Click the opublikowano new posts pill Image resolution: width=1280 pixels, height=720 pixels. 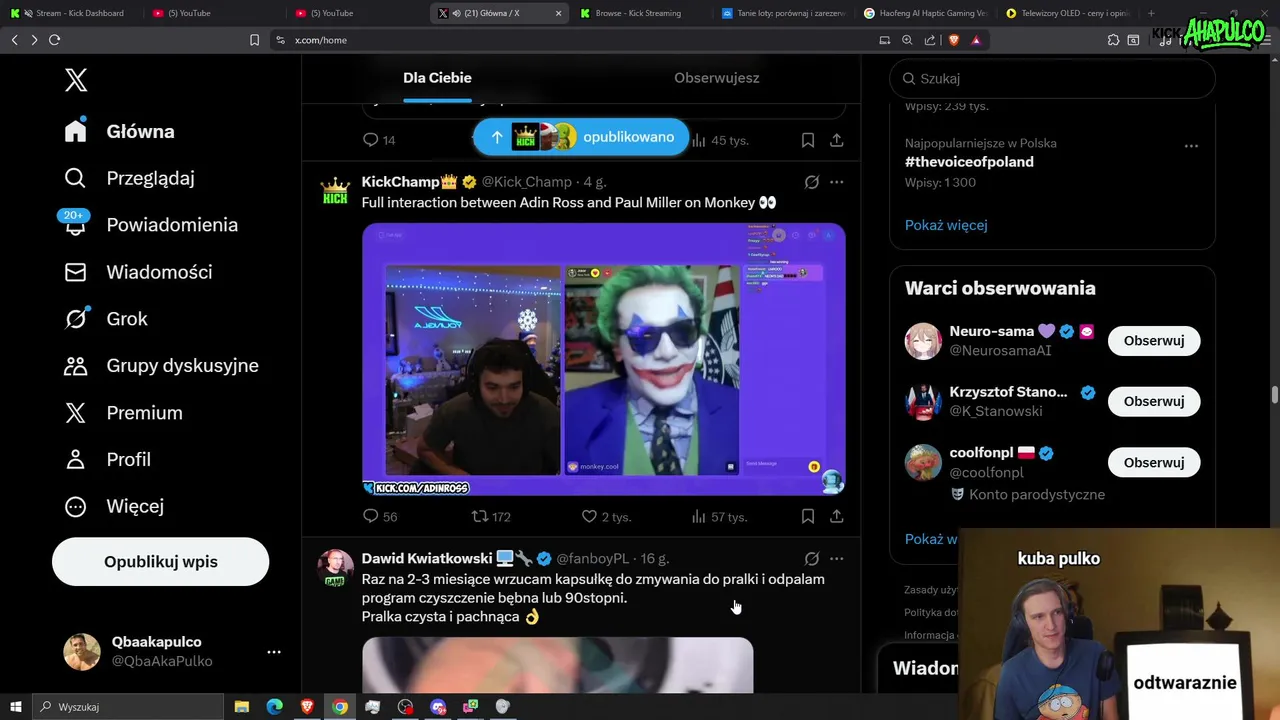tap(581, 137)
